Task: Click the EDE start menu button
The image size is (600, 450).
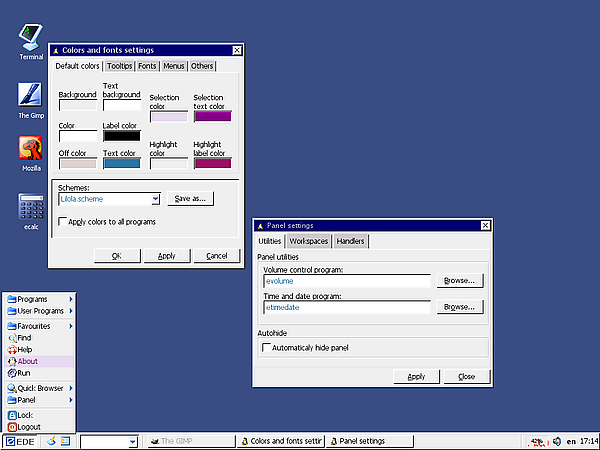Action: click(x=21, y=441)
